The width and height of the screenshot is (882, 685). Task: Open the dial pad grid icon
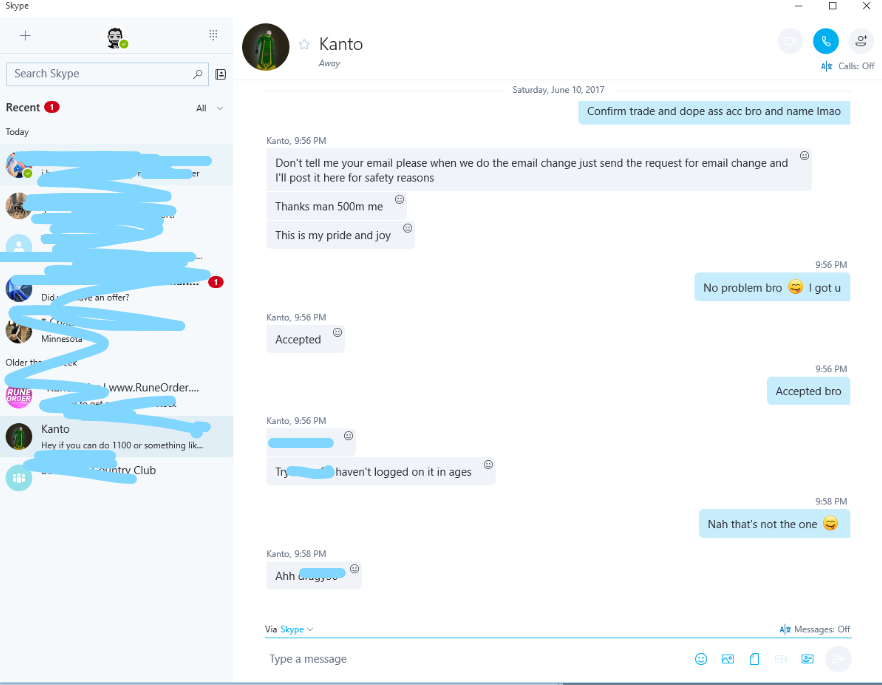point(213,35)
